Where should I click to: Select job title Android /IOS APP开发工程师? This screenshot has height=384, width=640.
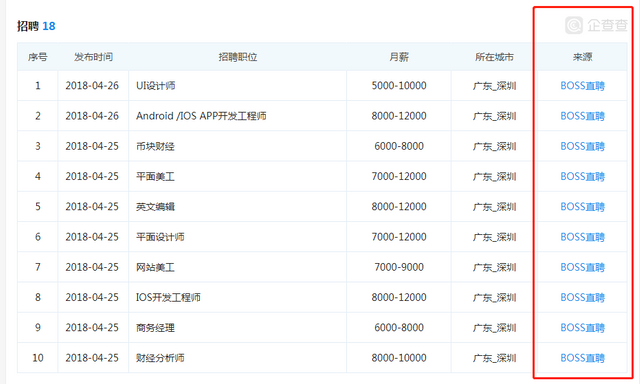pos(201,116)
